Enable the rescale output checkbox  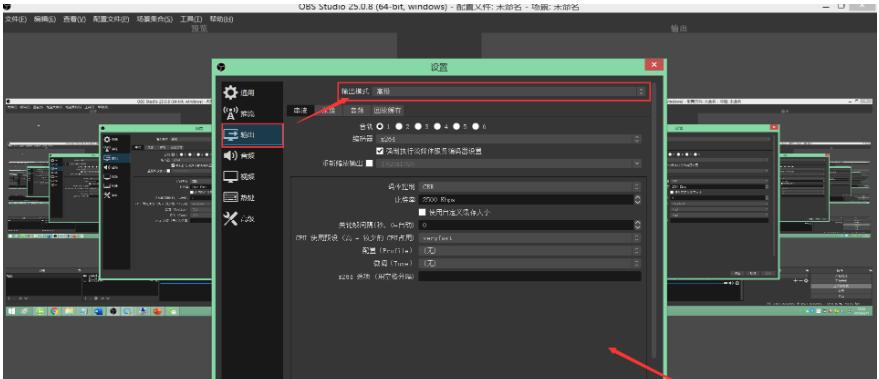(369, 164)
